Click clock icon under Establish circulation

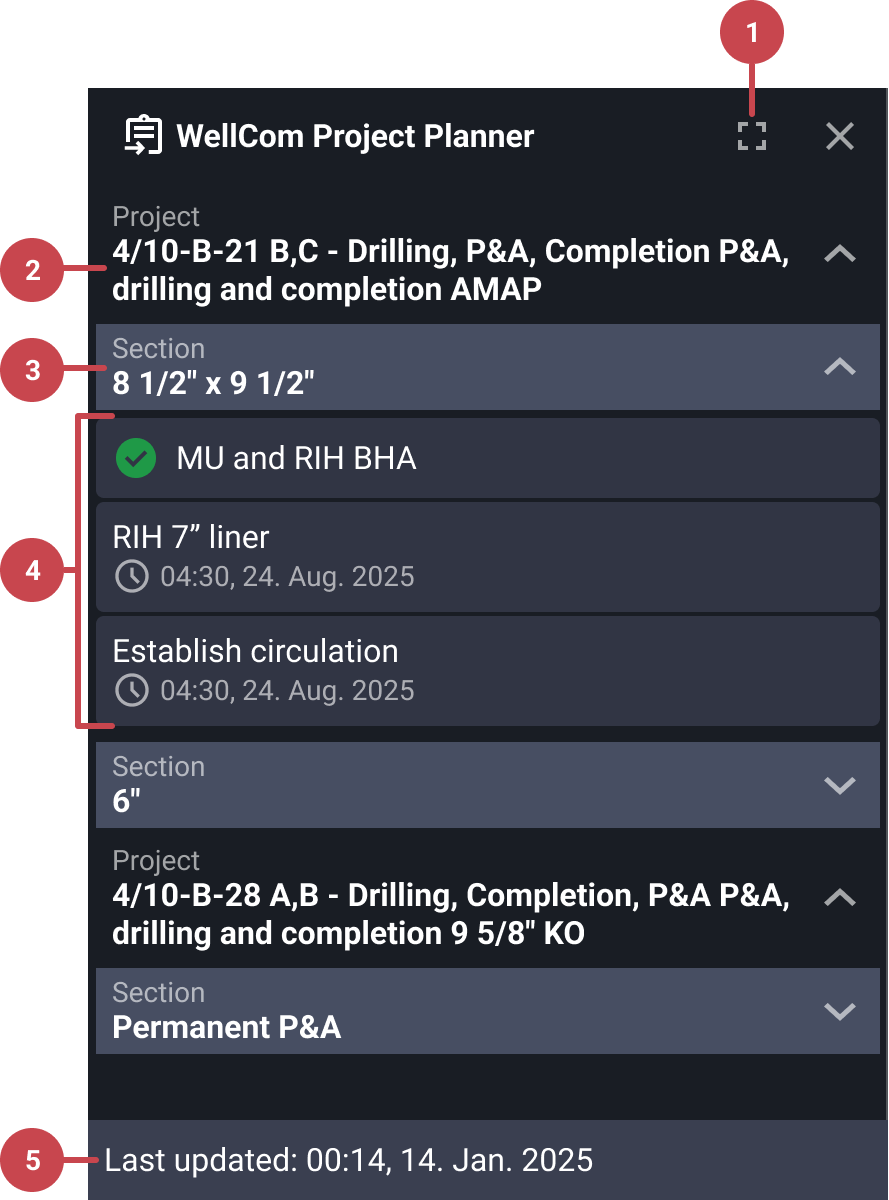tap(132, 691)
